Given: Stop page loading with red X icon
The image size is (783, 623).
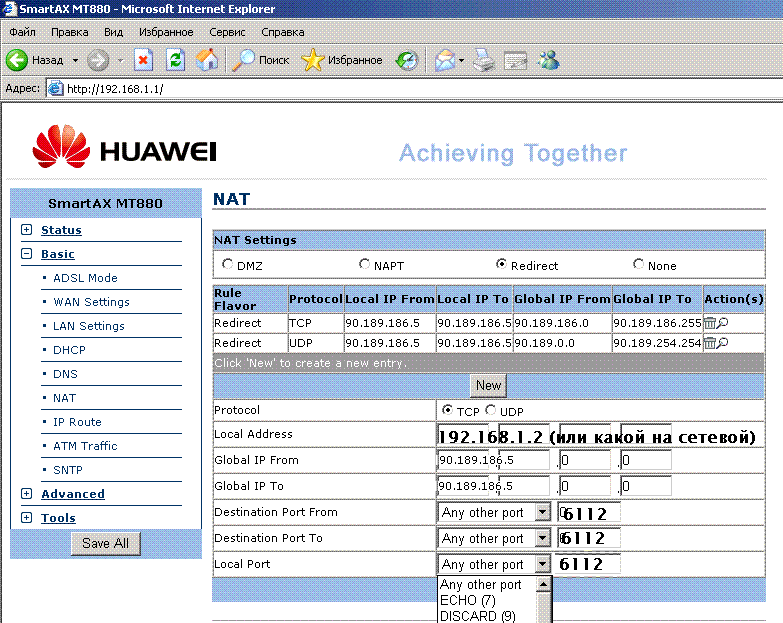Looking at the screenshot, I should point(143,60).
